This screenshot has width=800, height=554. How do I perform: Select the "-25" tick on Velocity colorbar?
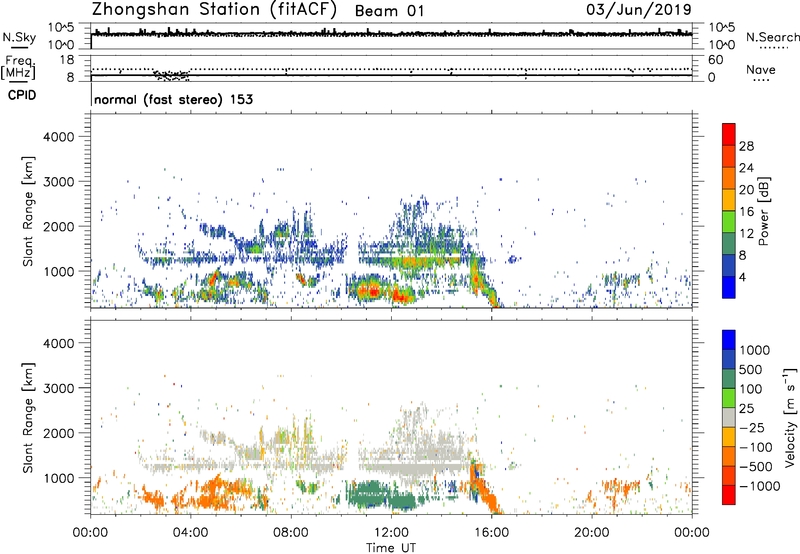[x=751, y=427]
